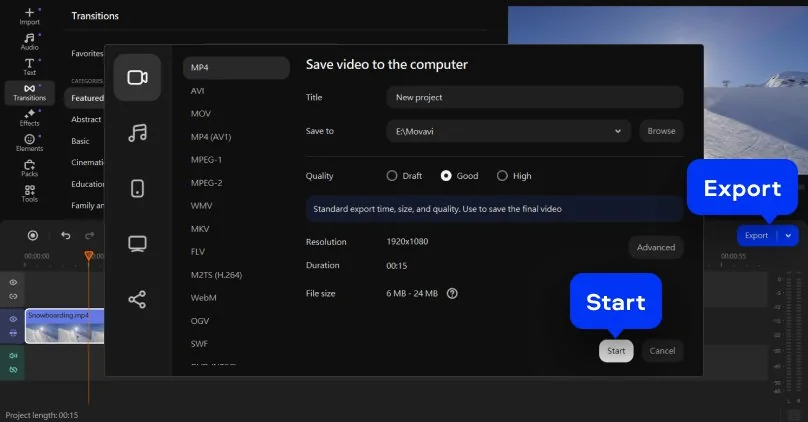Open the Export button dropdown arrow
808x422 pixels.
789,236
